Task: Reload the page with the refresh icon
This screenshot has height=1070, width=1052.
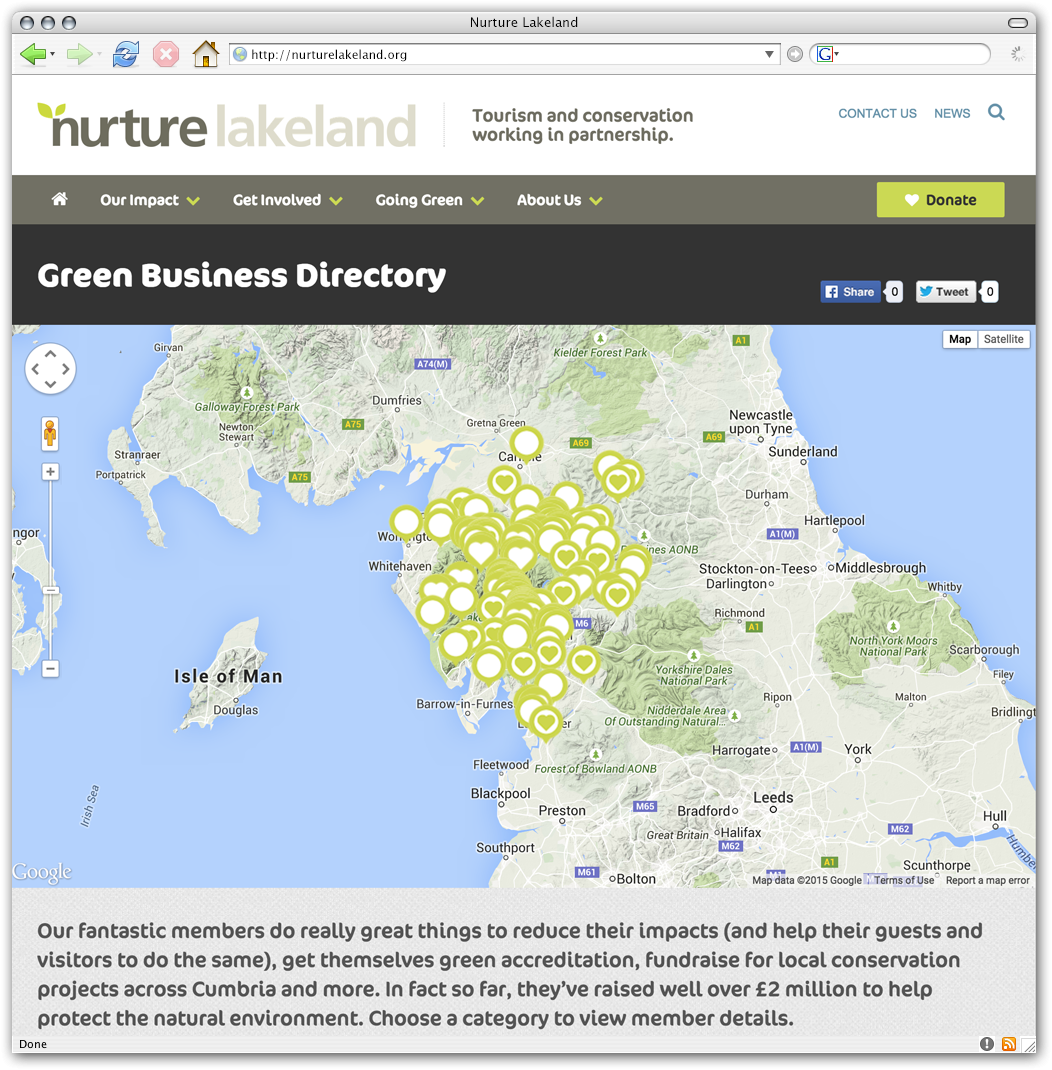Action: 126,54
